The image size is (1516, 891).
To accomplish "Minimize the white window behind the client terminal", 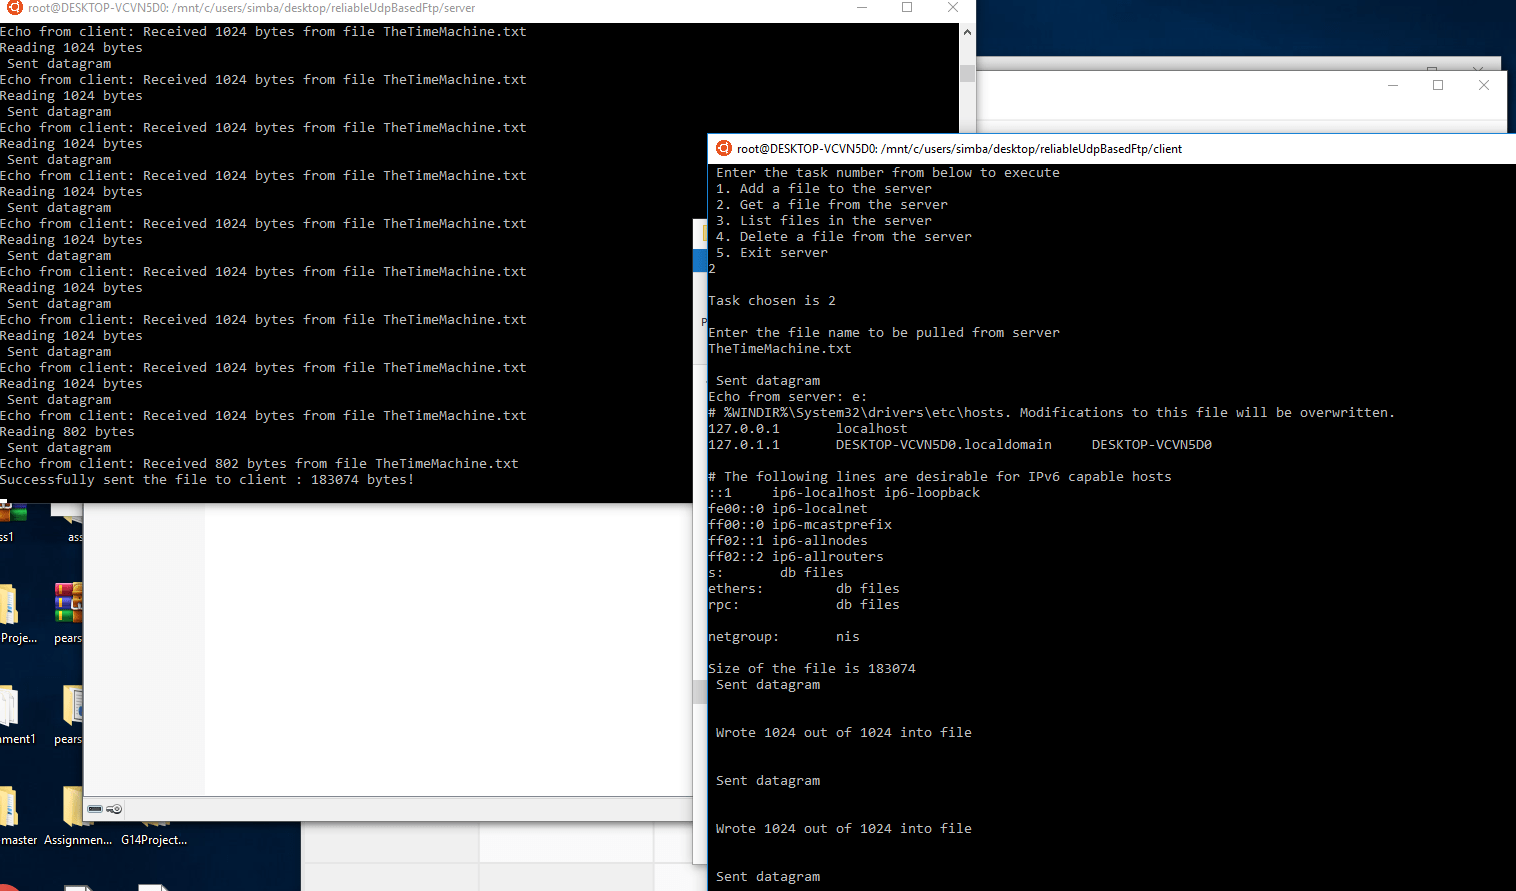I will pyautogui.click(x=1392, y=86).
